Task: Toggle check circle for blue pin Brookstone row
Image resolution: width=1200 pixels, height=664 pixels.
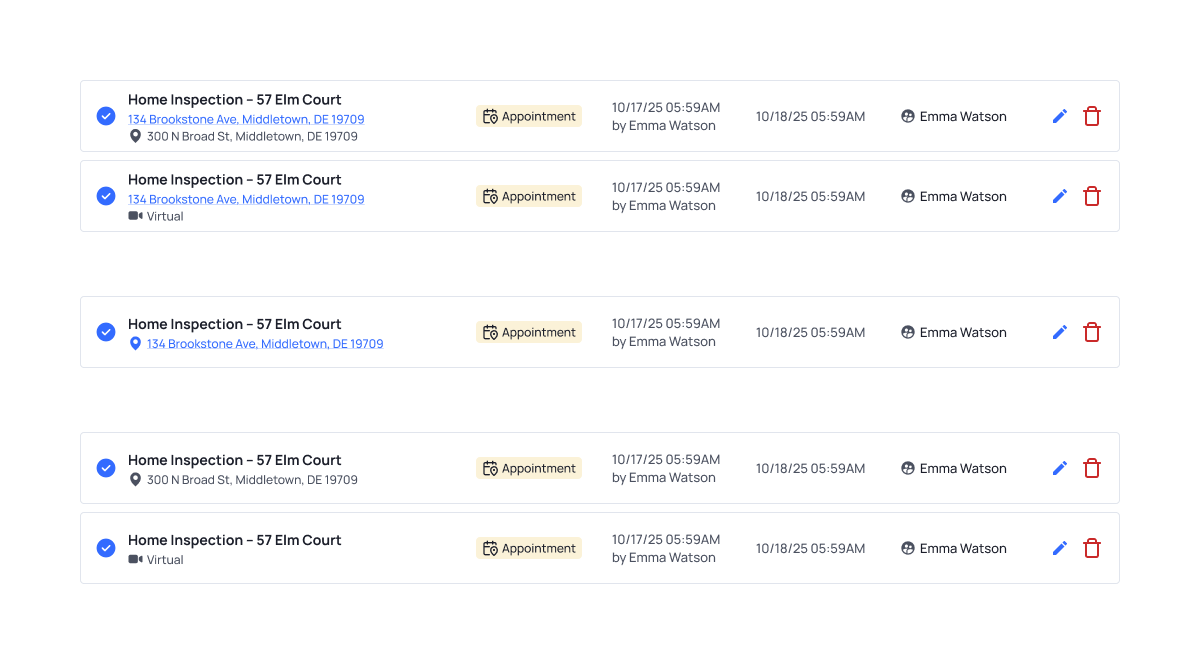Action: (106, 332)
